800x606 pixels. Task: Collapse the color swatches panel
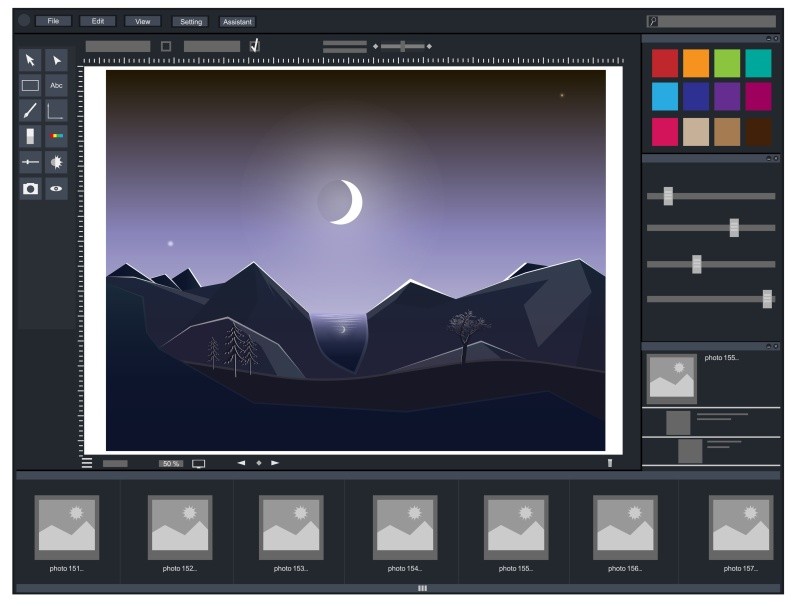click(x=767, y=37)
